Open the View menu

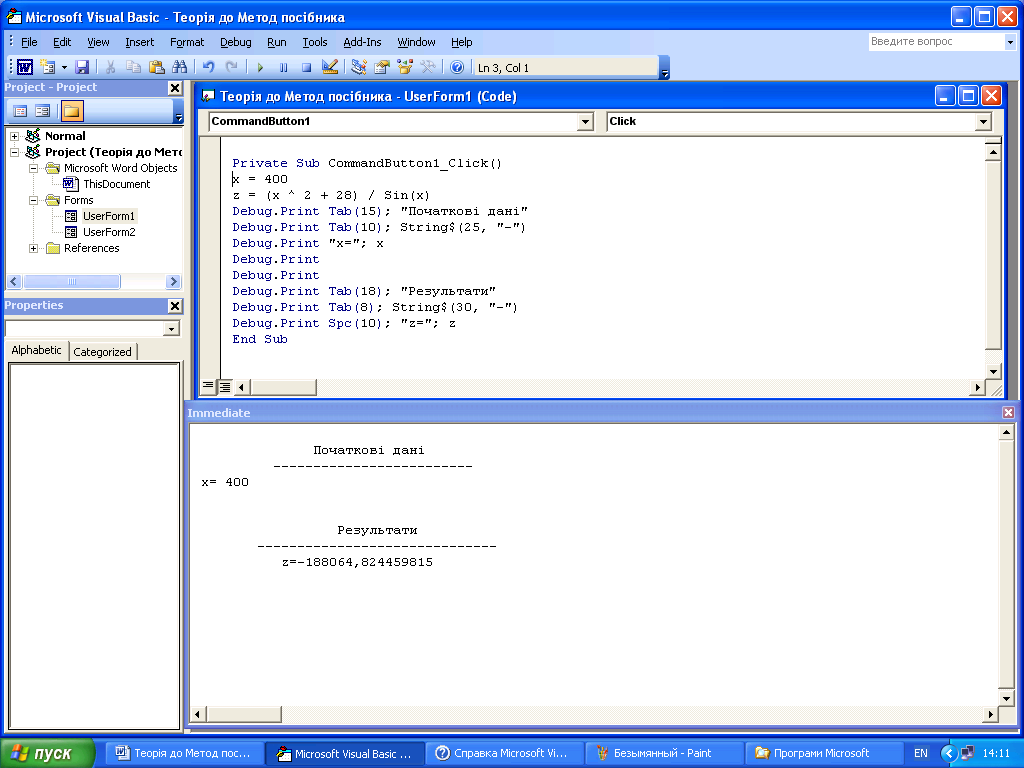[98, 42]
